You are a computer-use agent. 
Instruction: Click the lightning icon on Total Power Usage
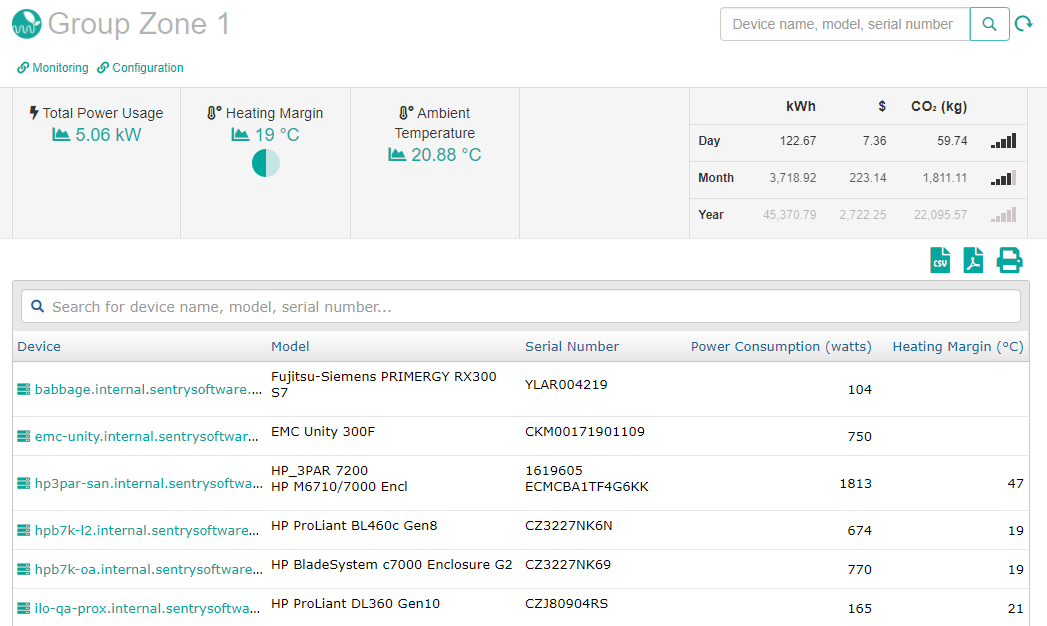click(34, 113)
